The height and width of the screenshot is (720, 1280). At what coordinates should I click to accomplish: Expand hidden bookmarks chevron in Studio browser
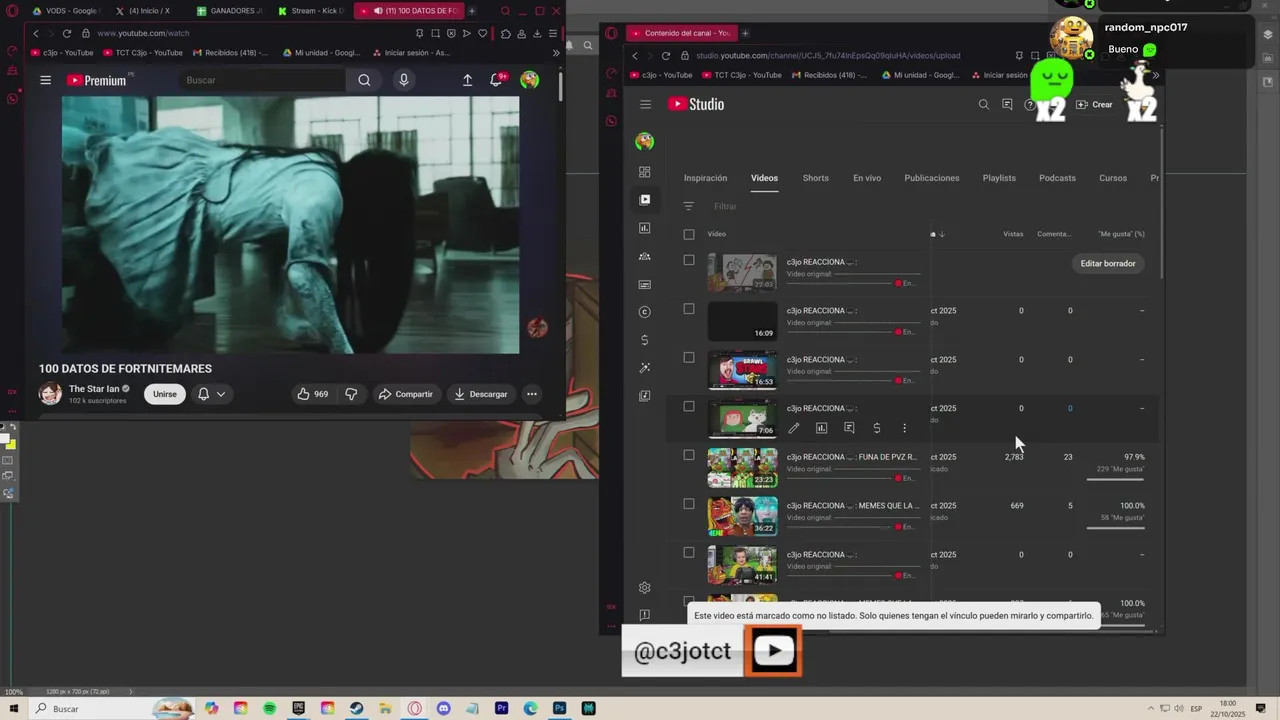click(x=1156, y=75)
